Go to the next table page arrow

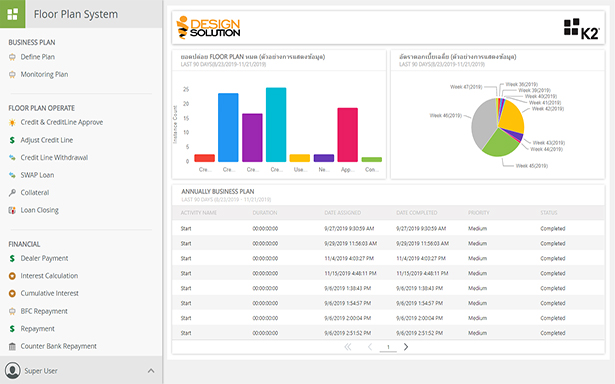(406, 347)
